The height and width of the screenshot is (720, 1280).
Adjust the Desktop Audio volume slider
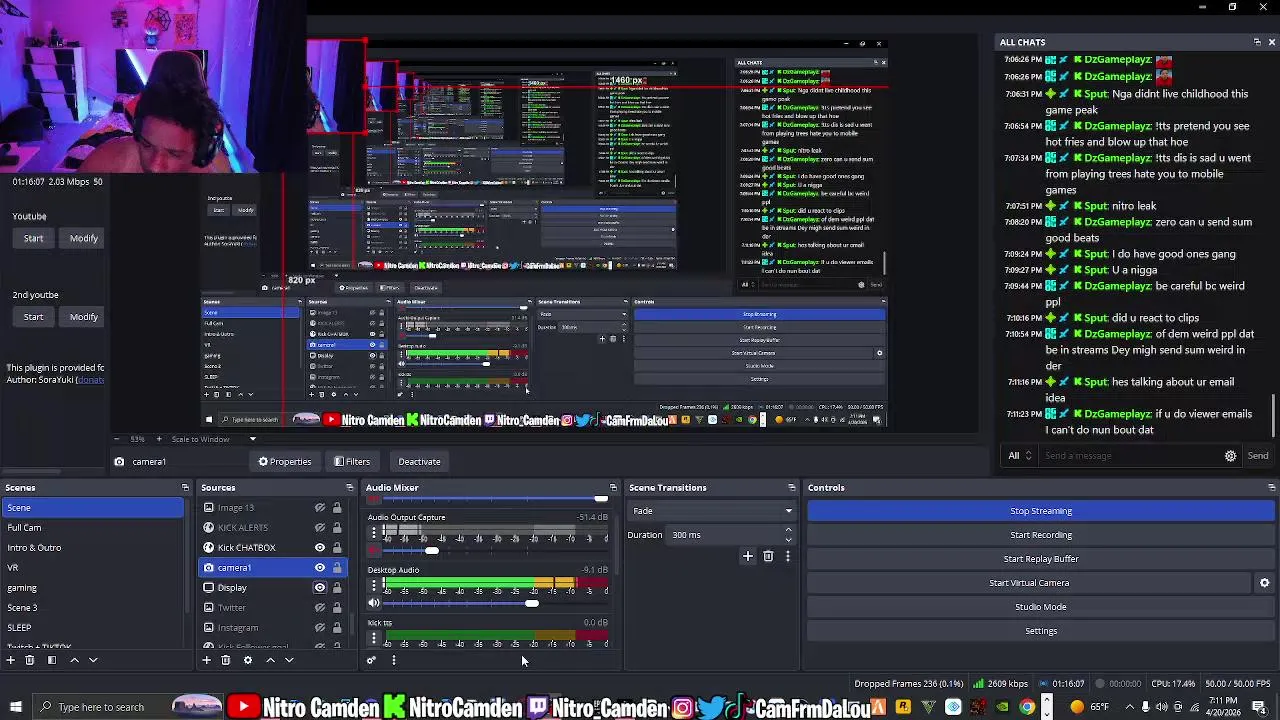[531, 603]
